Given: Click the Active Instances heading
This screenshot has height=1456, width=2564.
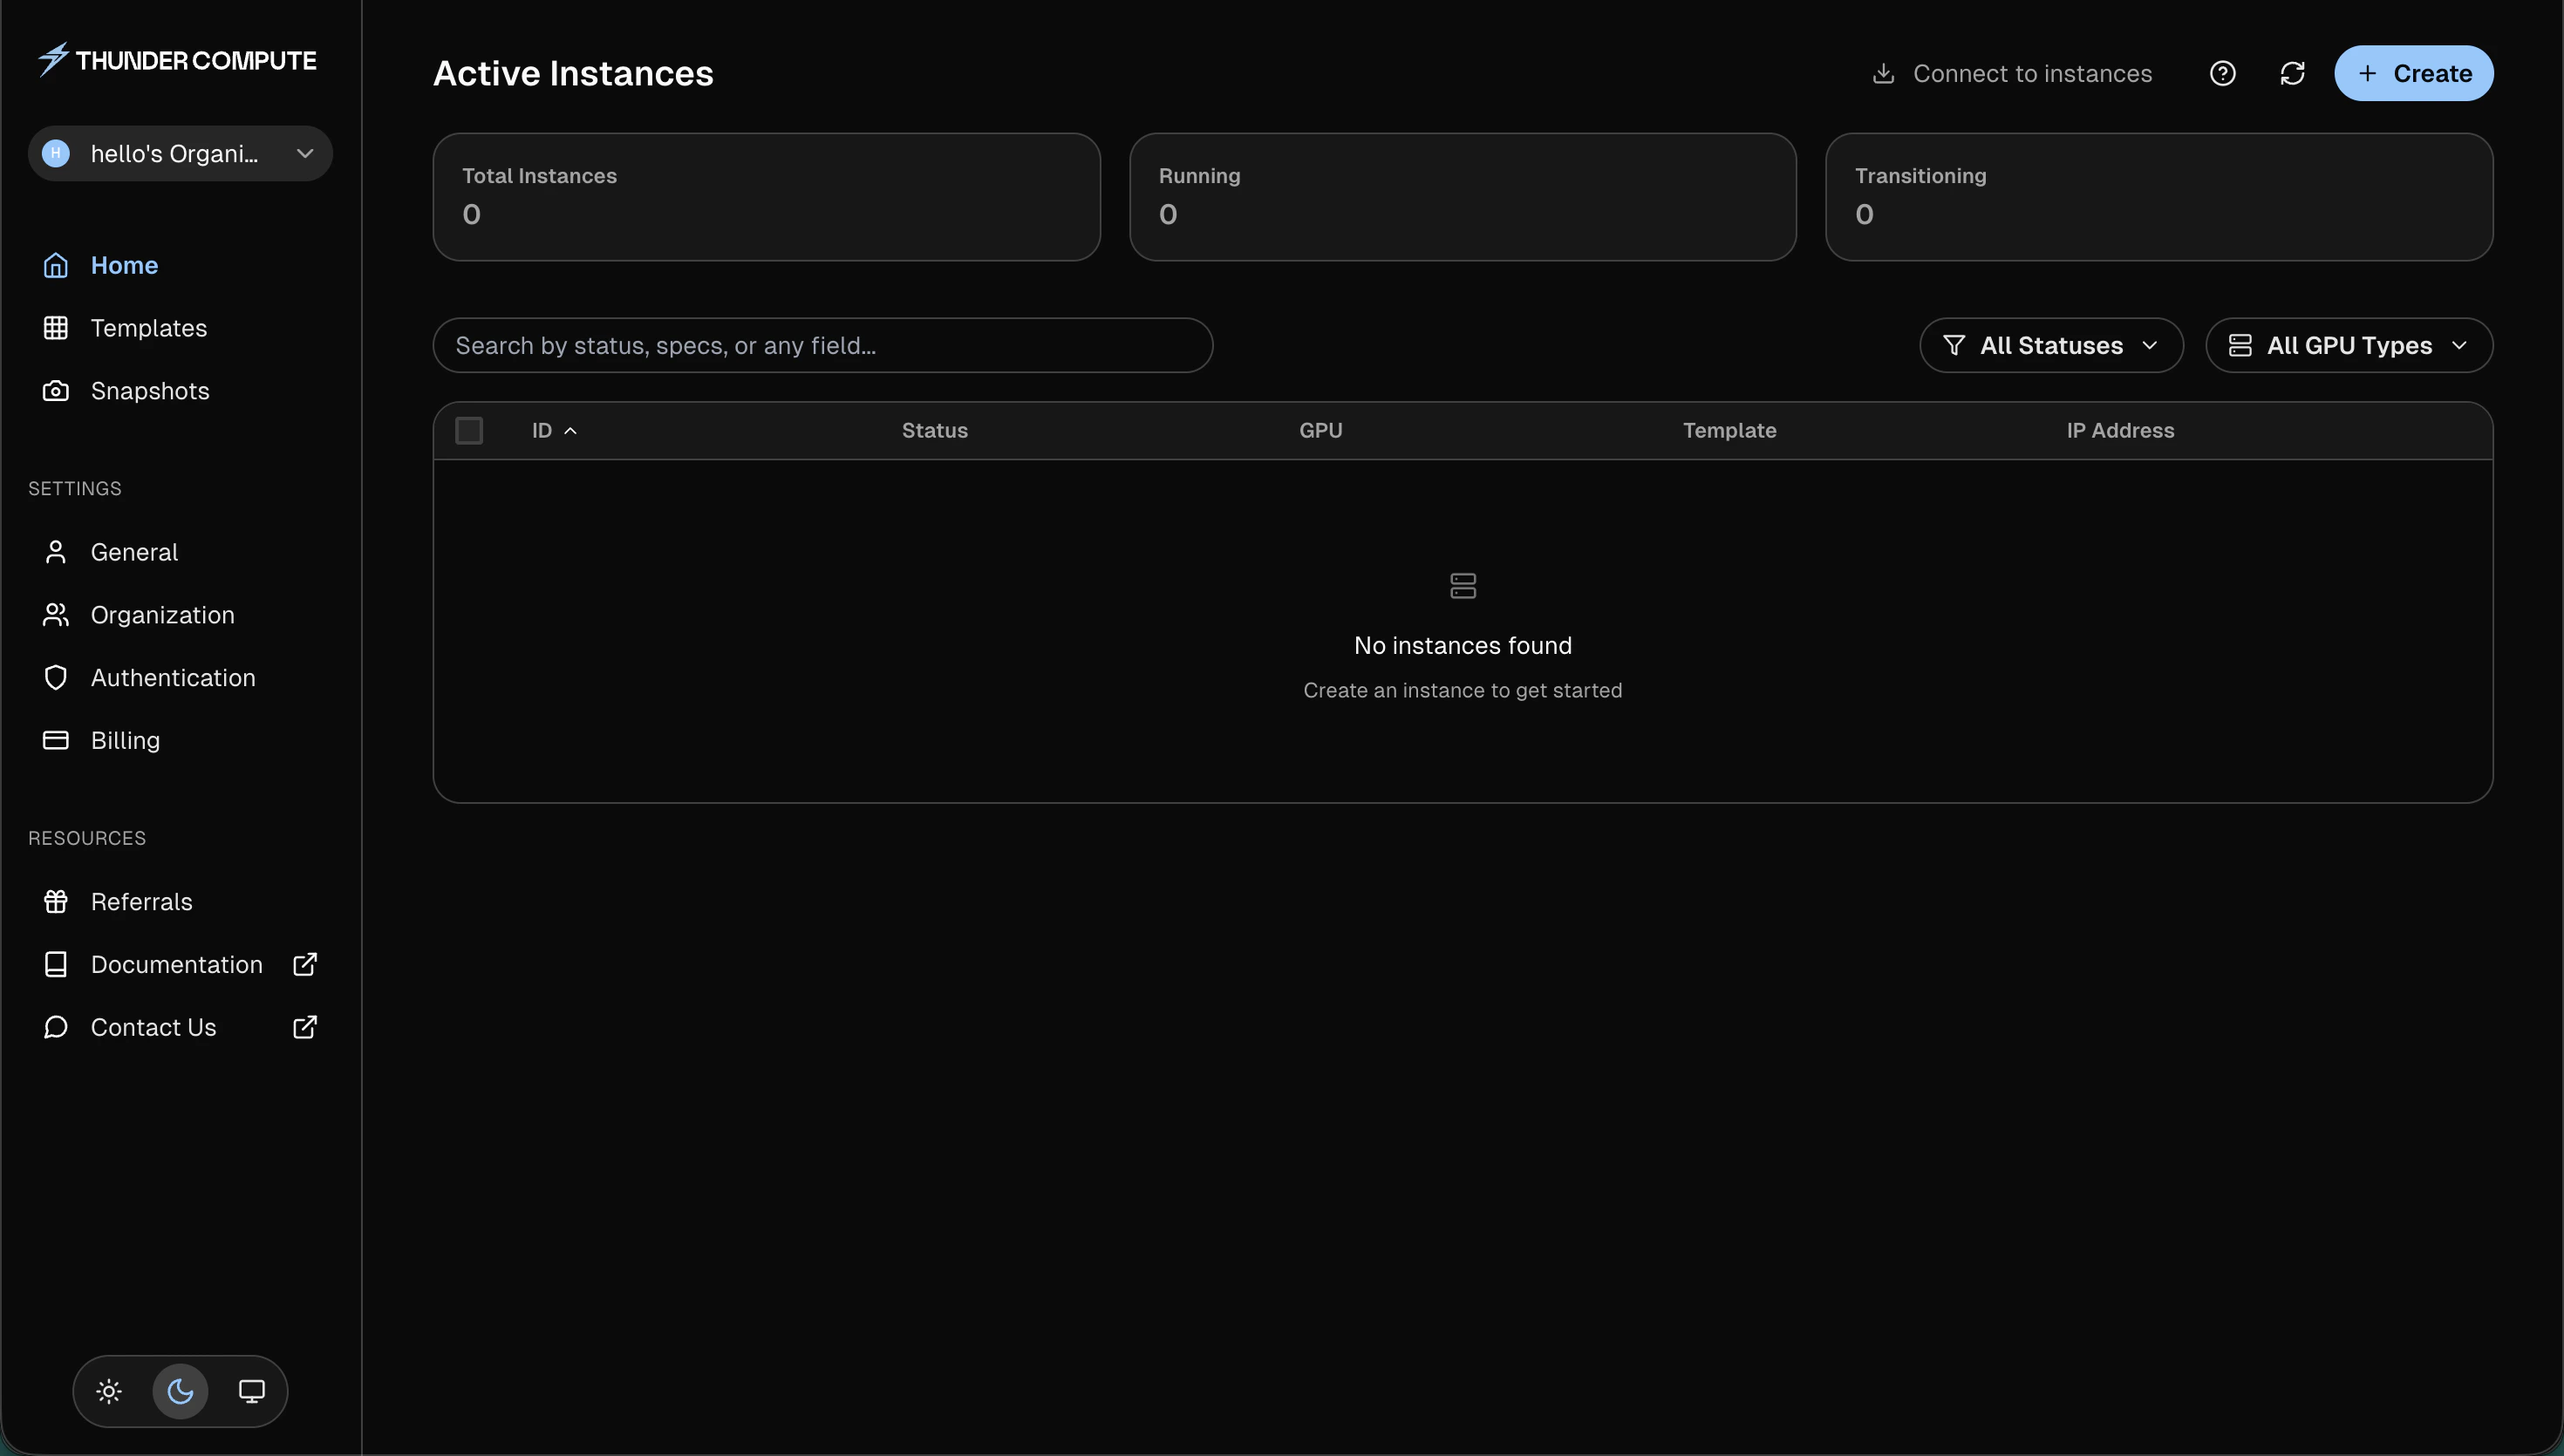Looking at the screenshot, I should (x=573, y=73).
